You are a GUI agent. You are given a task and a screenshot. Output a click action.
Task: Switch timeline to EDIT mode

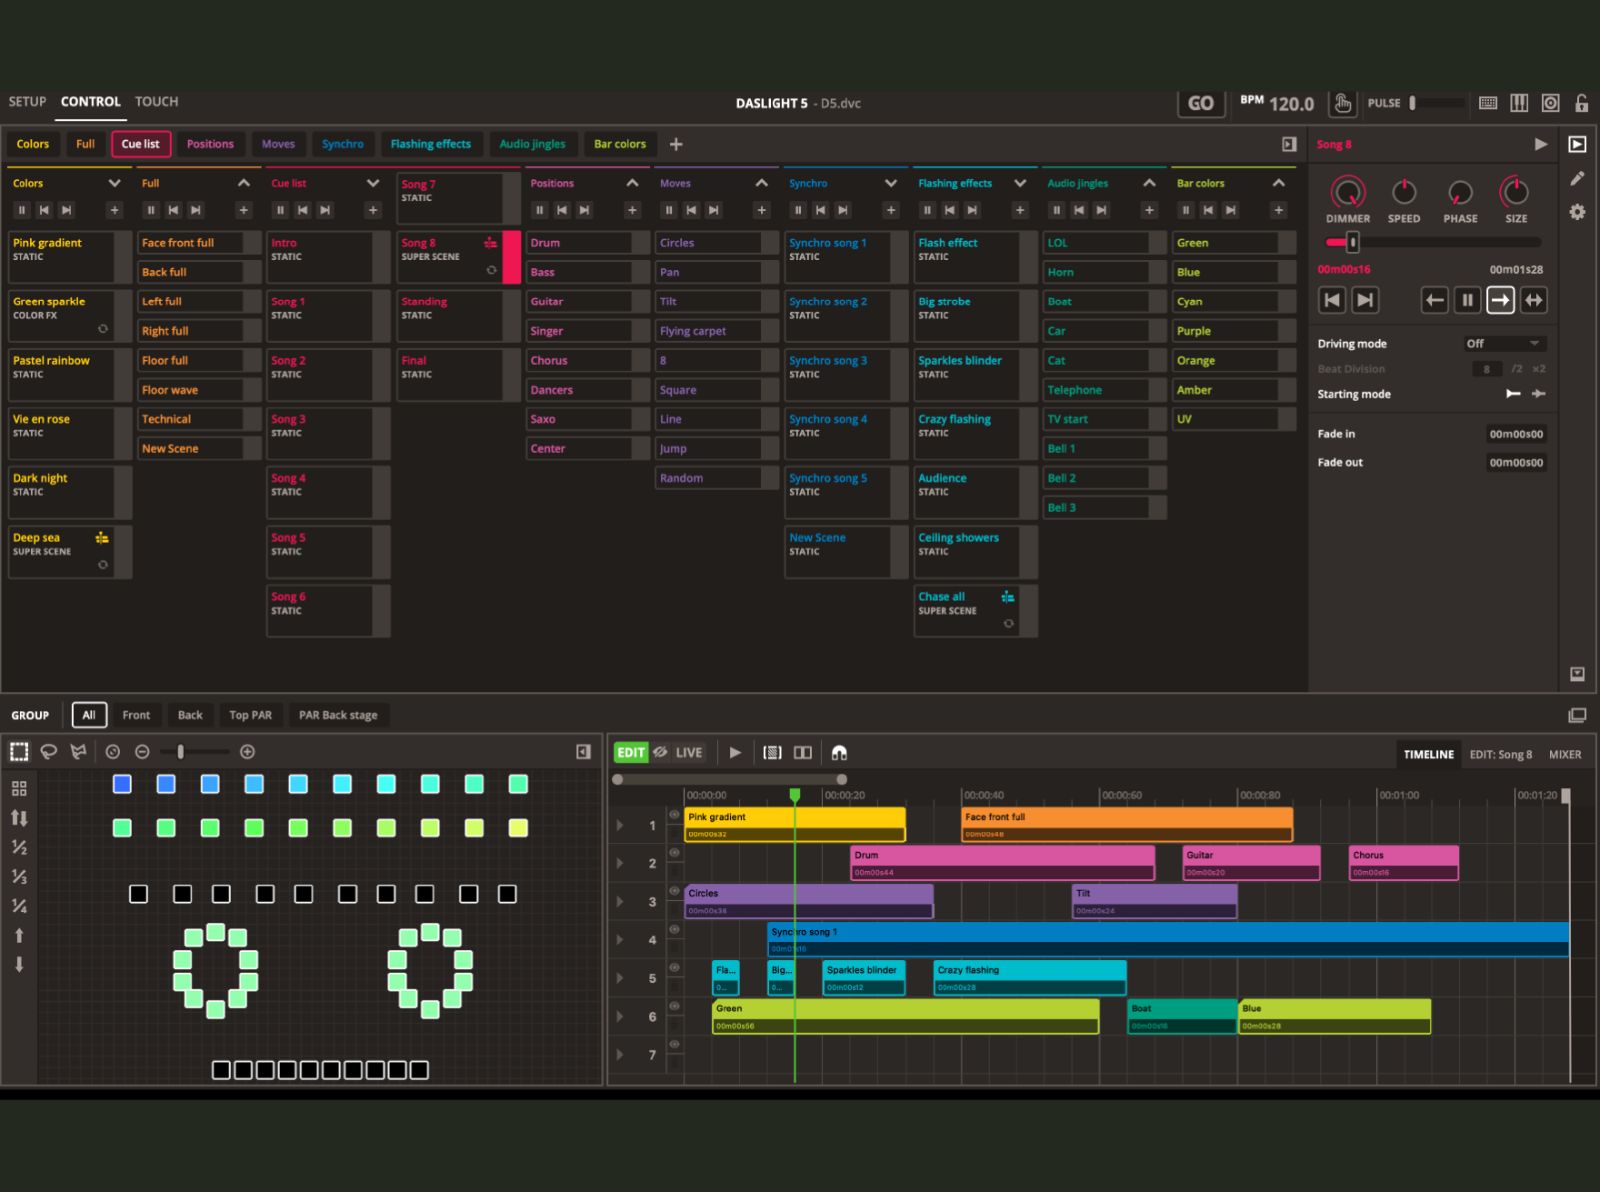coord(630,752)
